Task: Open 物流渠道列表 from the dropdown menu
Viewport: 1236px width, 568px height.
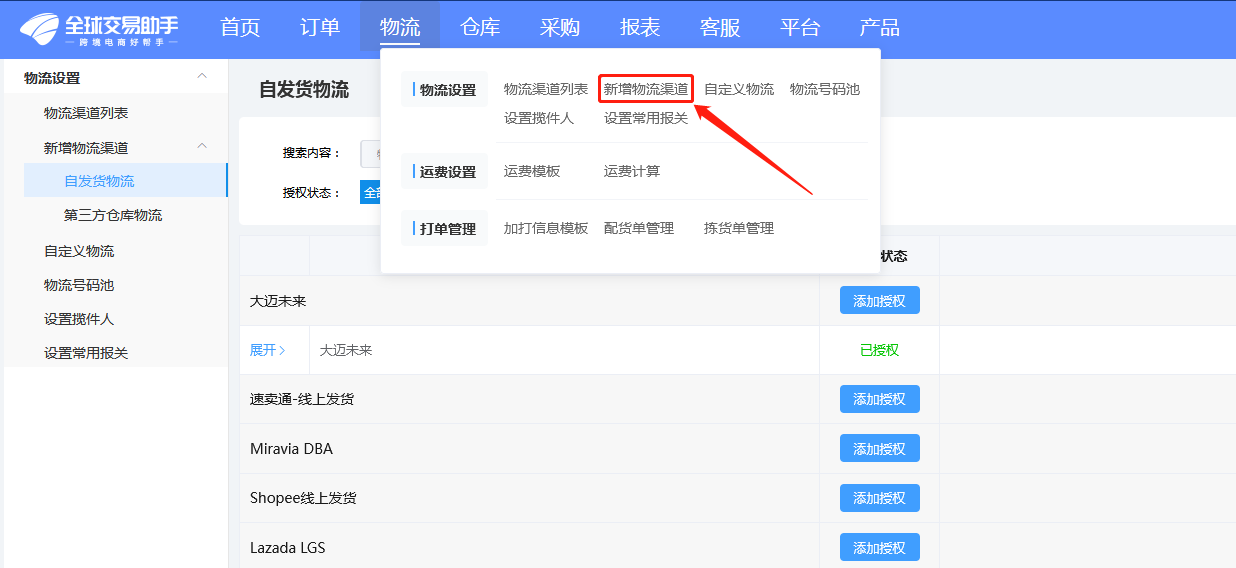Action: click(x=546, y=89)
